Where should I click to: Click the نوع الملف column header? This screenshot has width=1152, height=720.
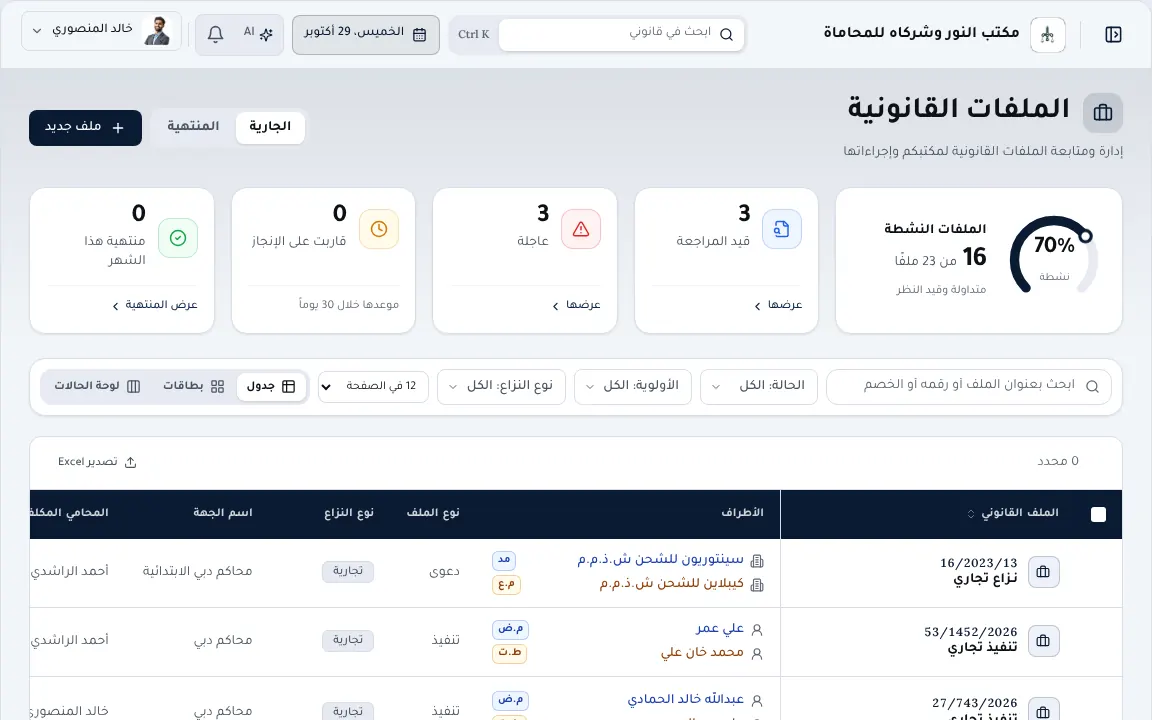tap(433, 513)
